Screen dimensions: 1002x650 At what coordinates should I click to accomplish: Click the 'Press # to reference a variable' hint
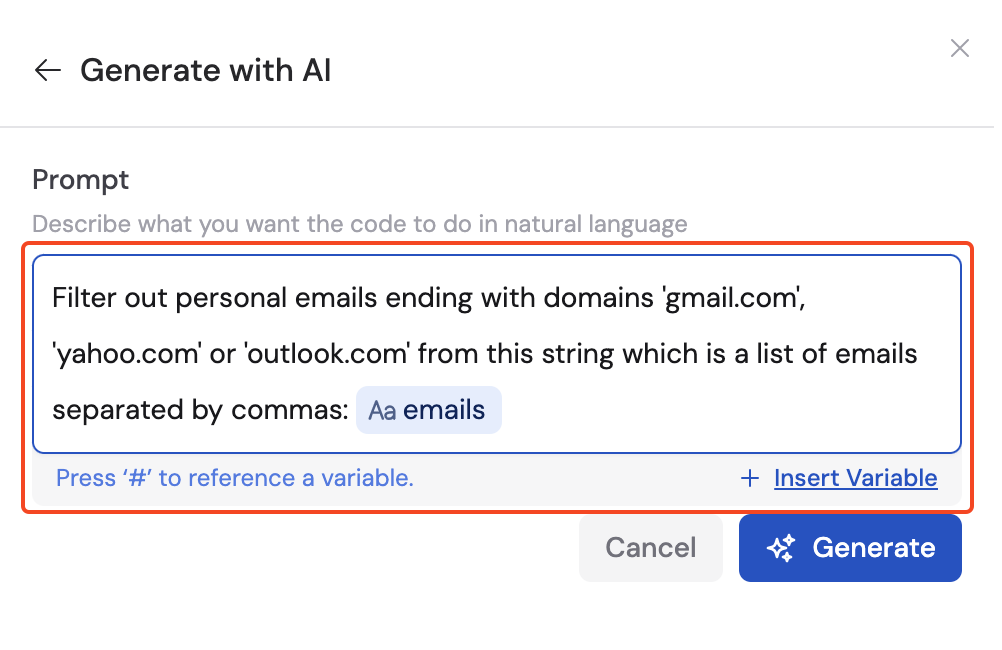[x=234, y=478]
